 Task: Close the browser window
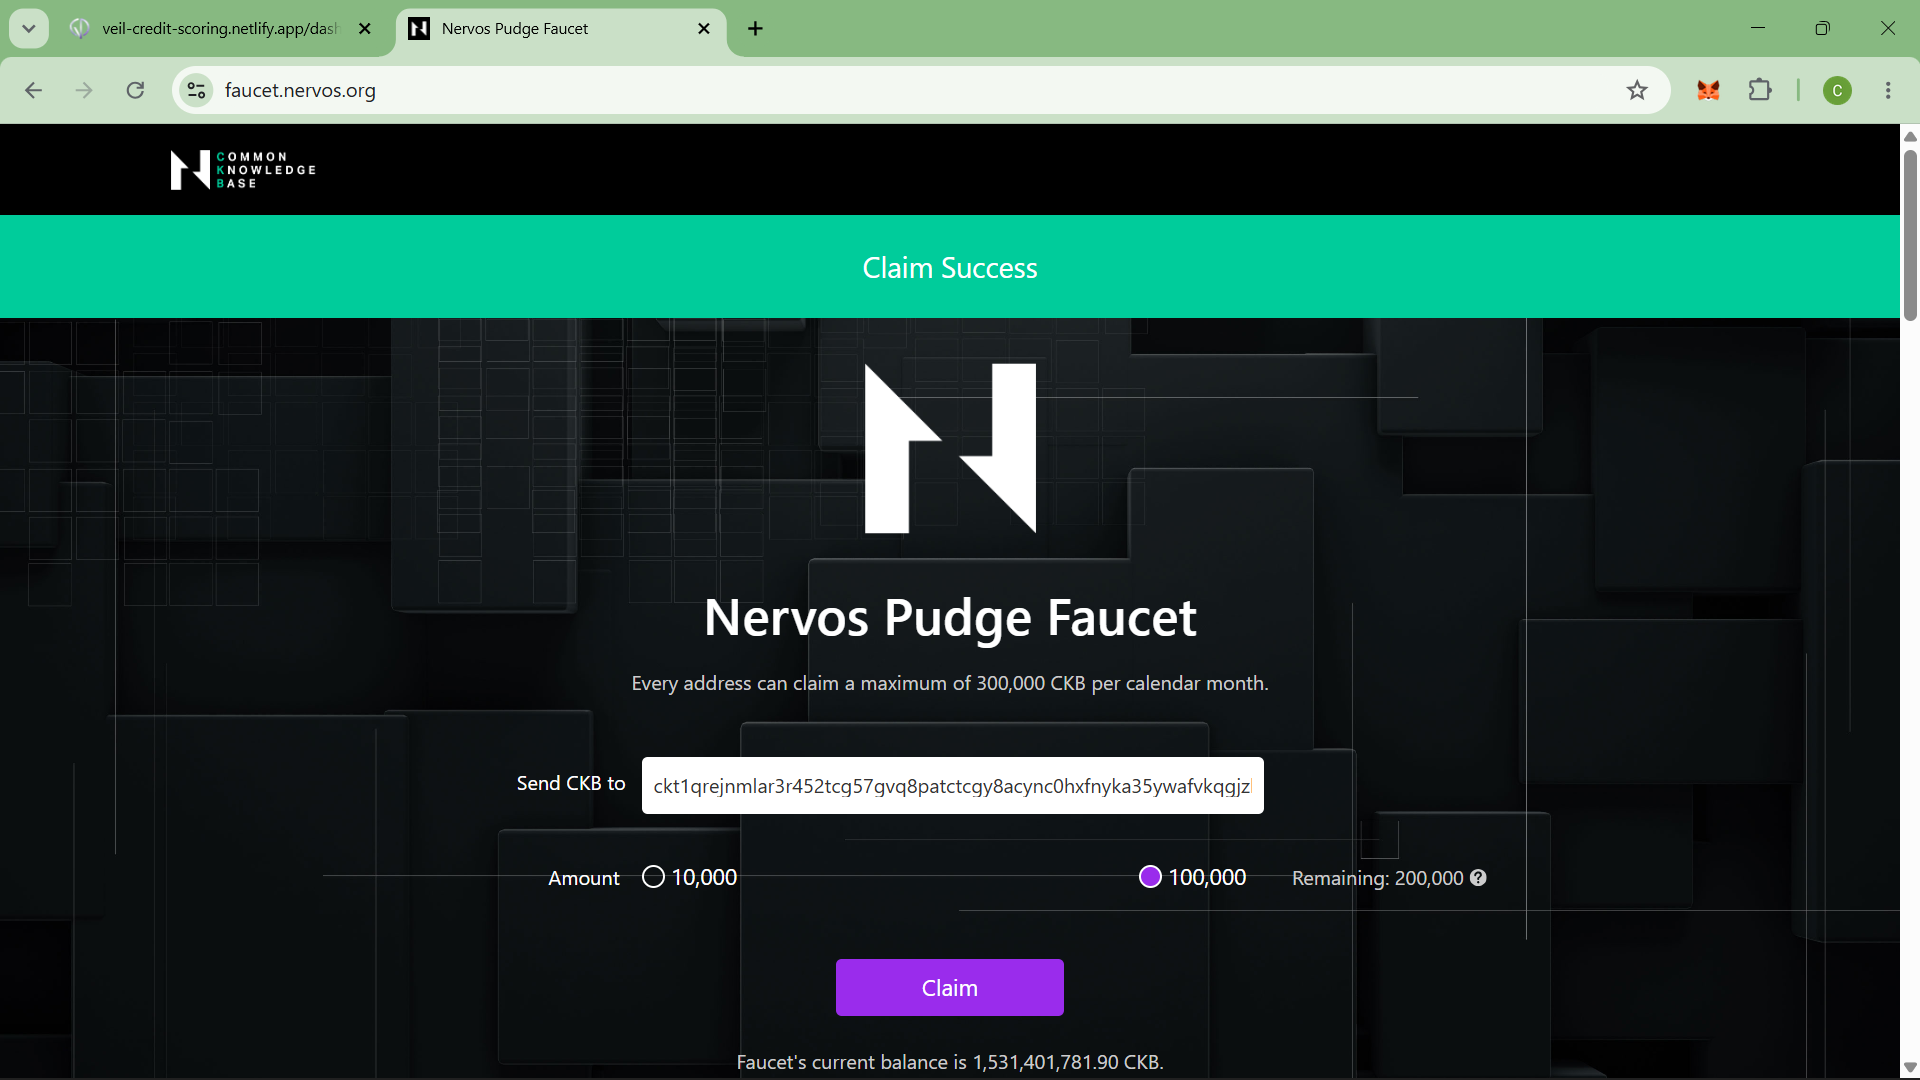(x=1887, y=28)
